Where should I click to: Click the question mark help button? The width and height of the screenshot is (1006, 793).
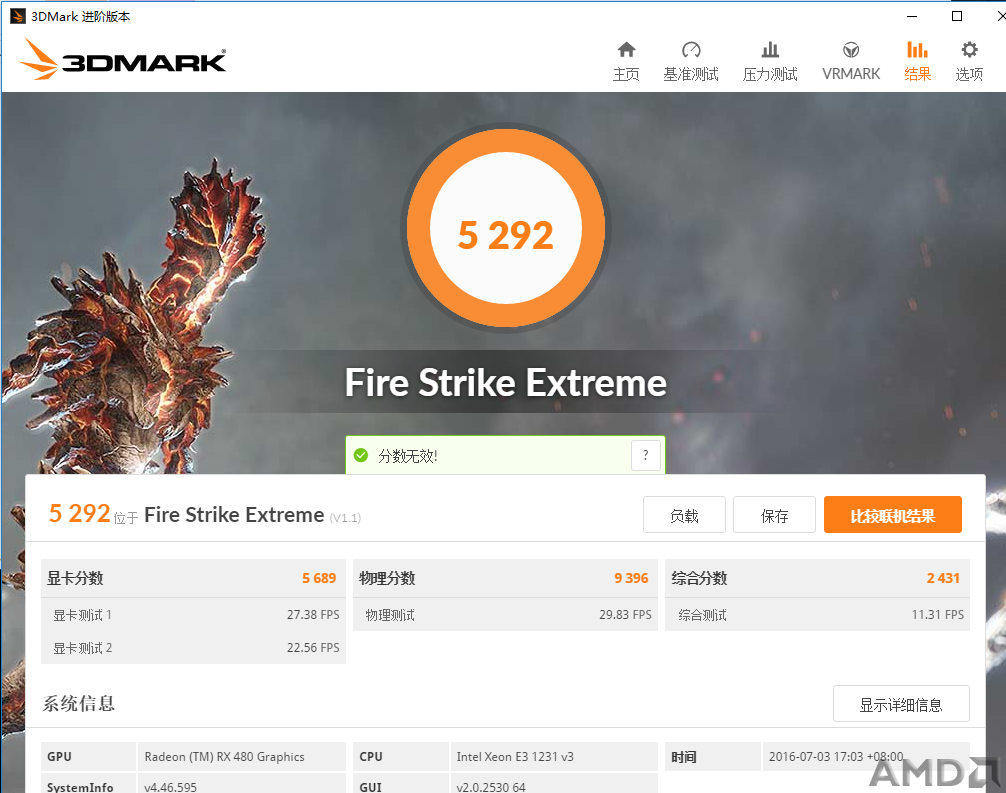tap(646, 456)
